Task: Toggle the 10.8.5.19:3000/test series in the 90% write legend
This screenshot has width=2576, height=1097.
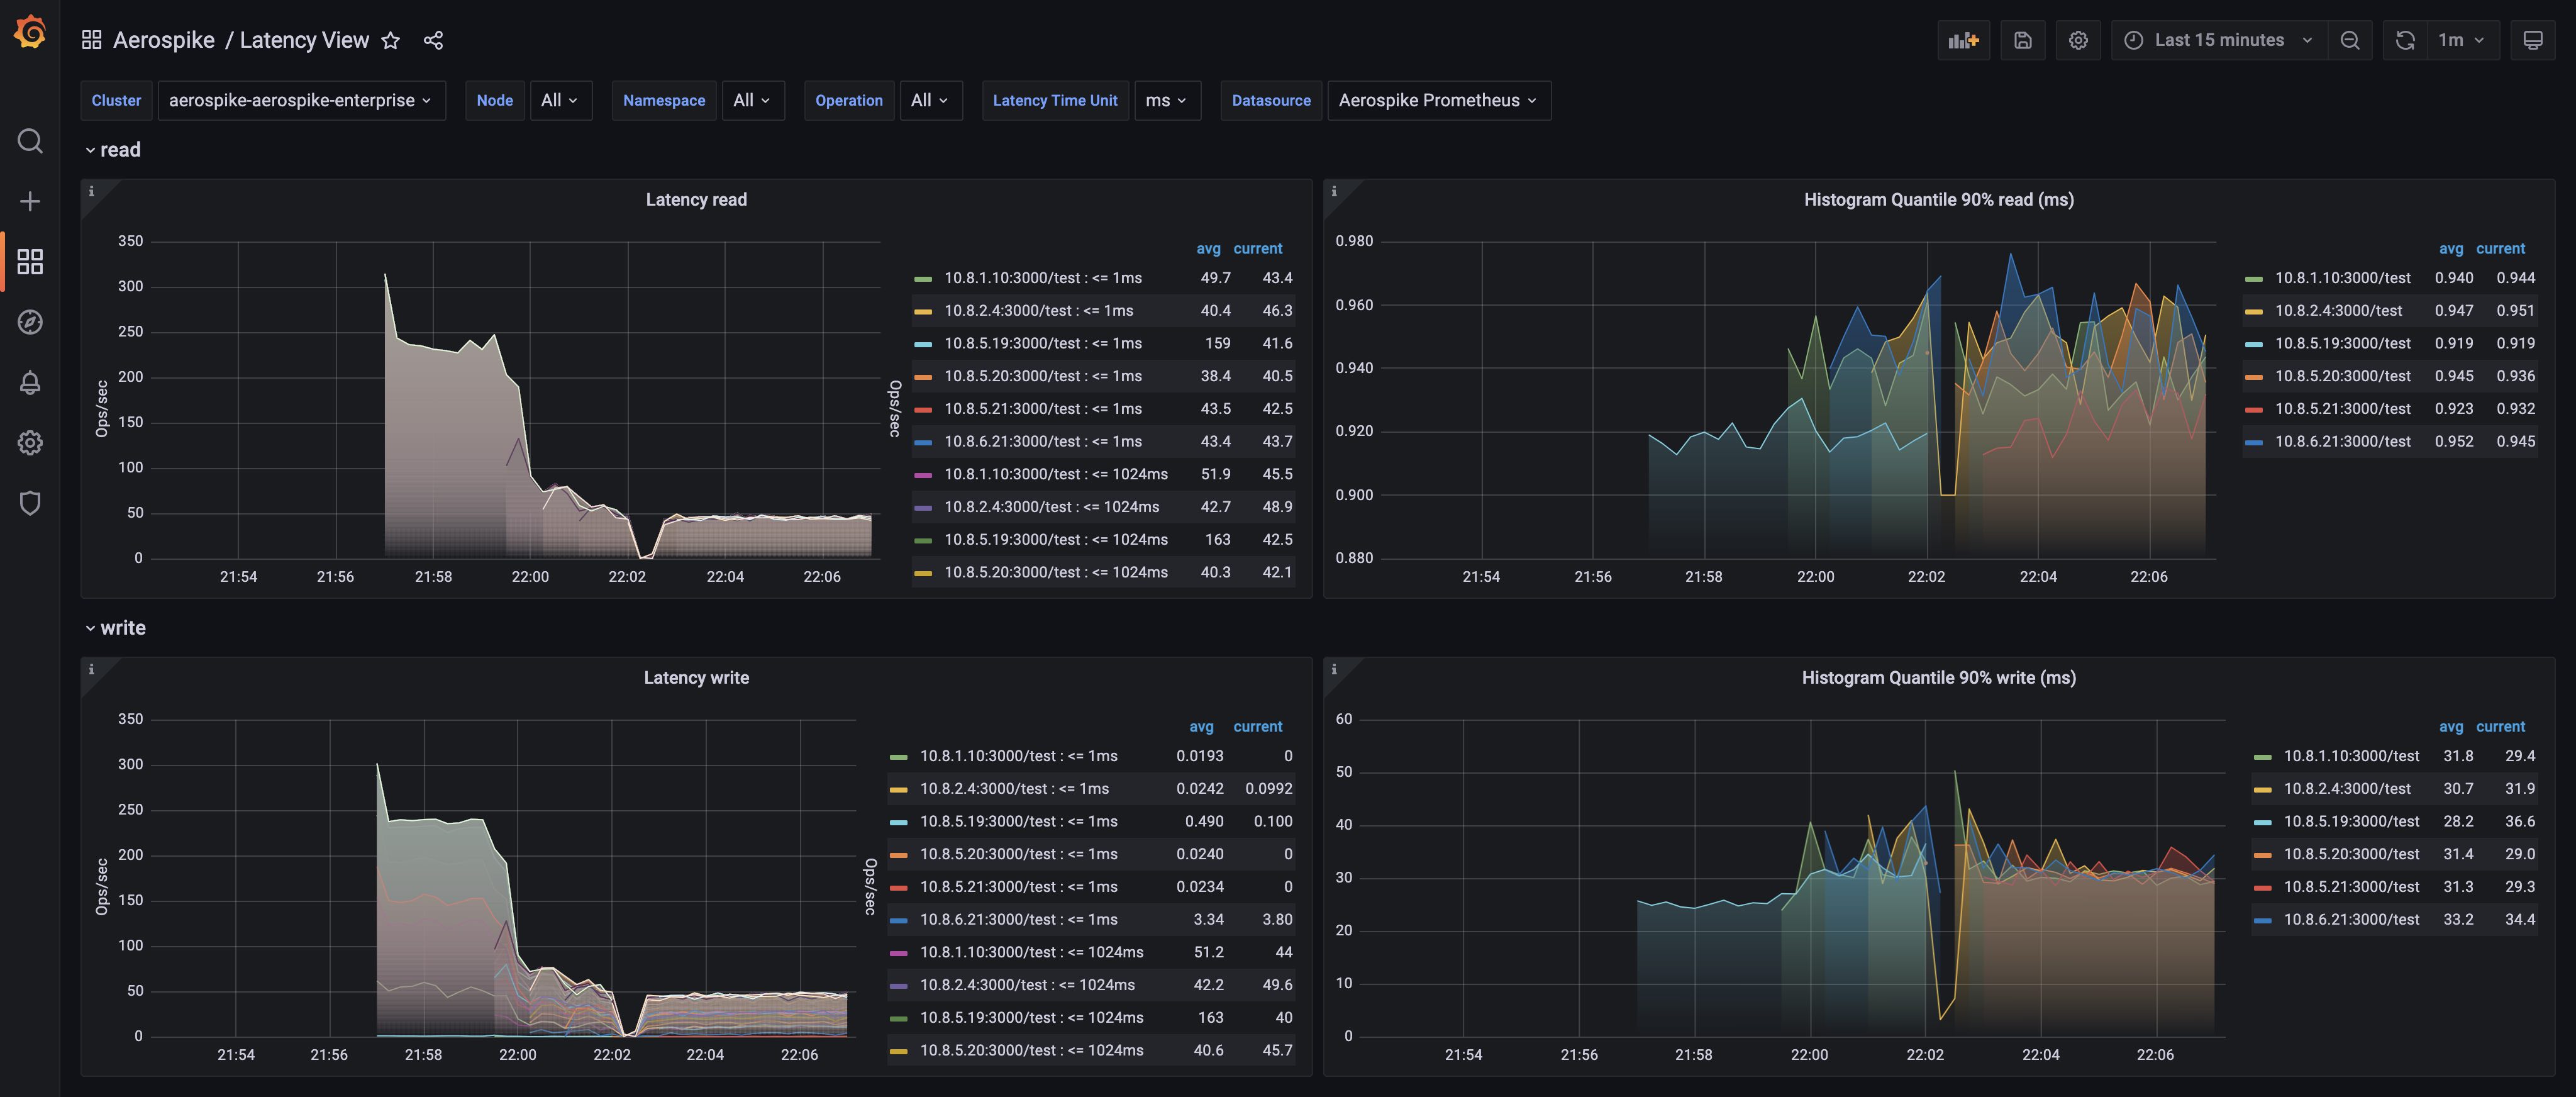Action: [2350, 821]
